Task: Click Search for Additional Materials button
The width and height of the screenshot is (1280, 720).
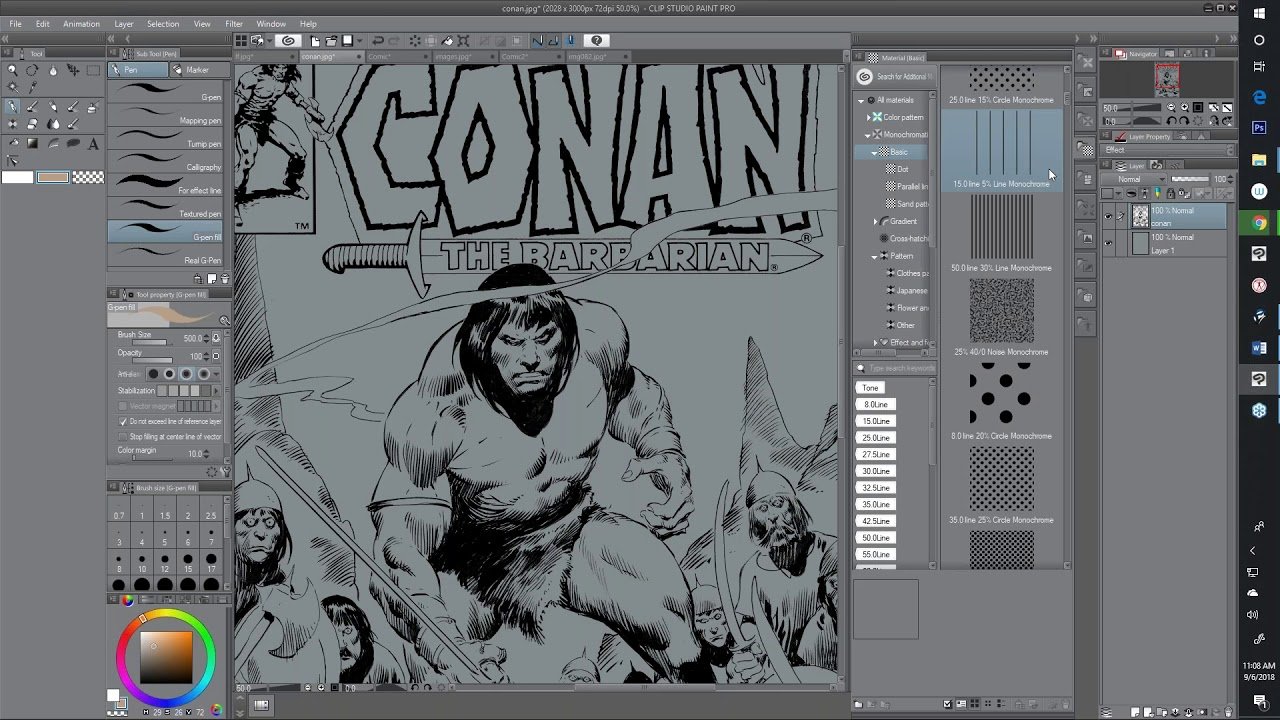Action: [895, 77]
